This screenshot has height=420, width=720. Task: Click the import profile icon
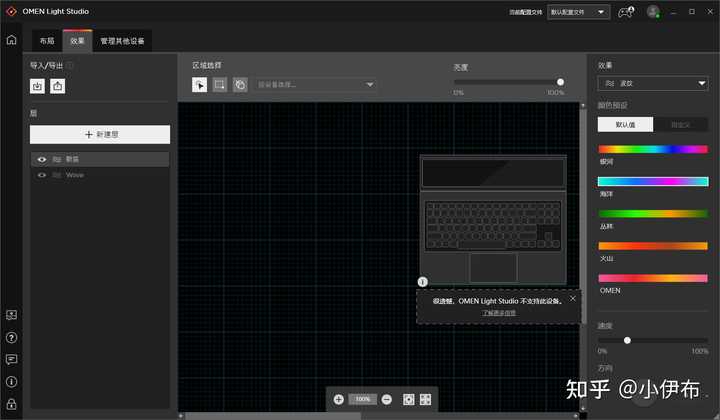click(x=37, y=86)
